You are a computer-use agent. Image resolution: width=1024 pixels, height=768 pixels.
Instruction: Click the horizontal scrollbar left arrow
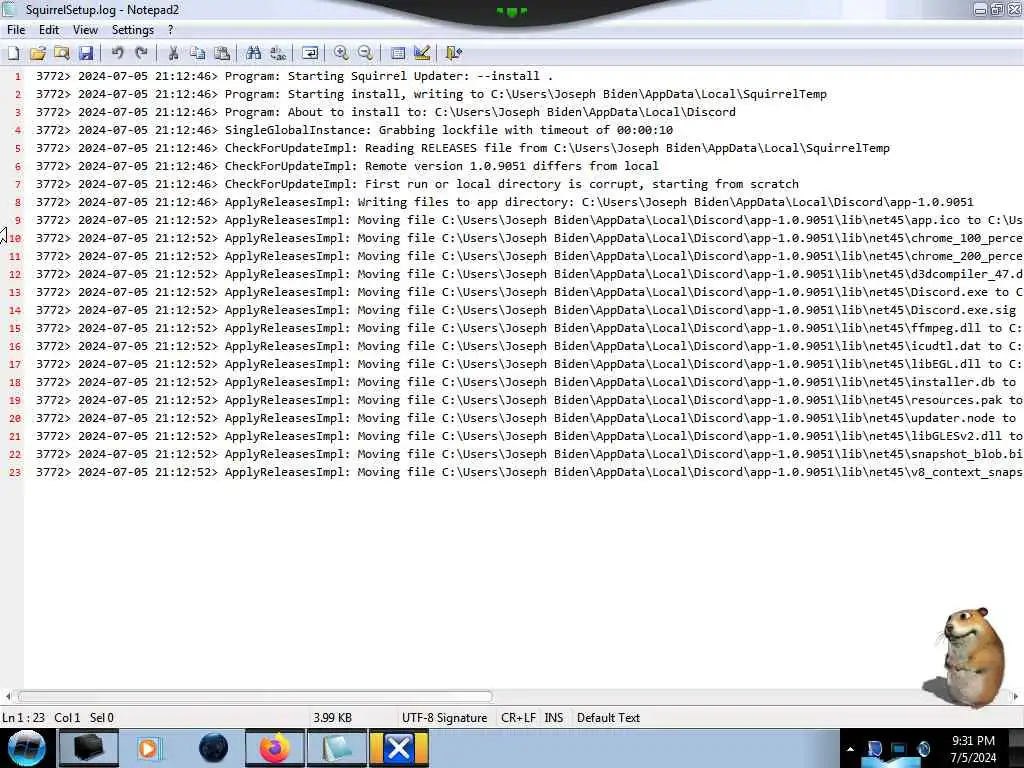tap(7, 696)
